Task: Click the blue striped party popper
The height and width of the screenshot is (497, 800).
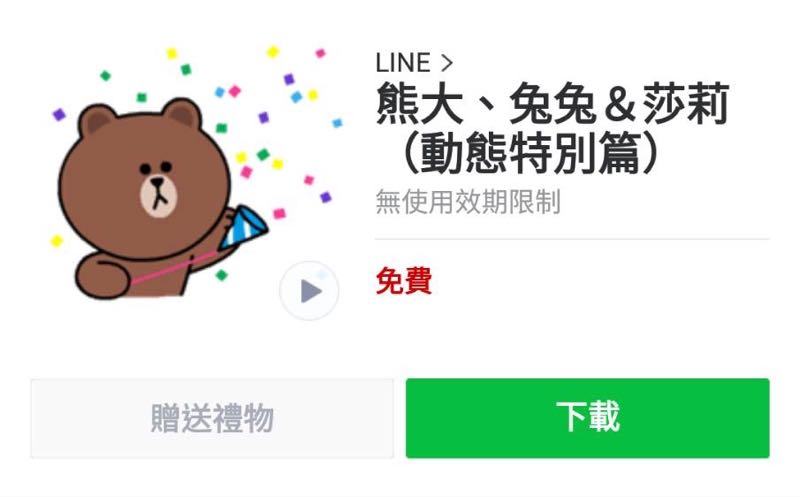Action: (243, 227)
